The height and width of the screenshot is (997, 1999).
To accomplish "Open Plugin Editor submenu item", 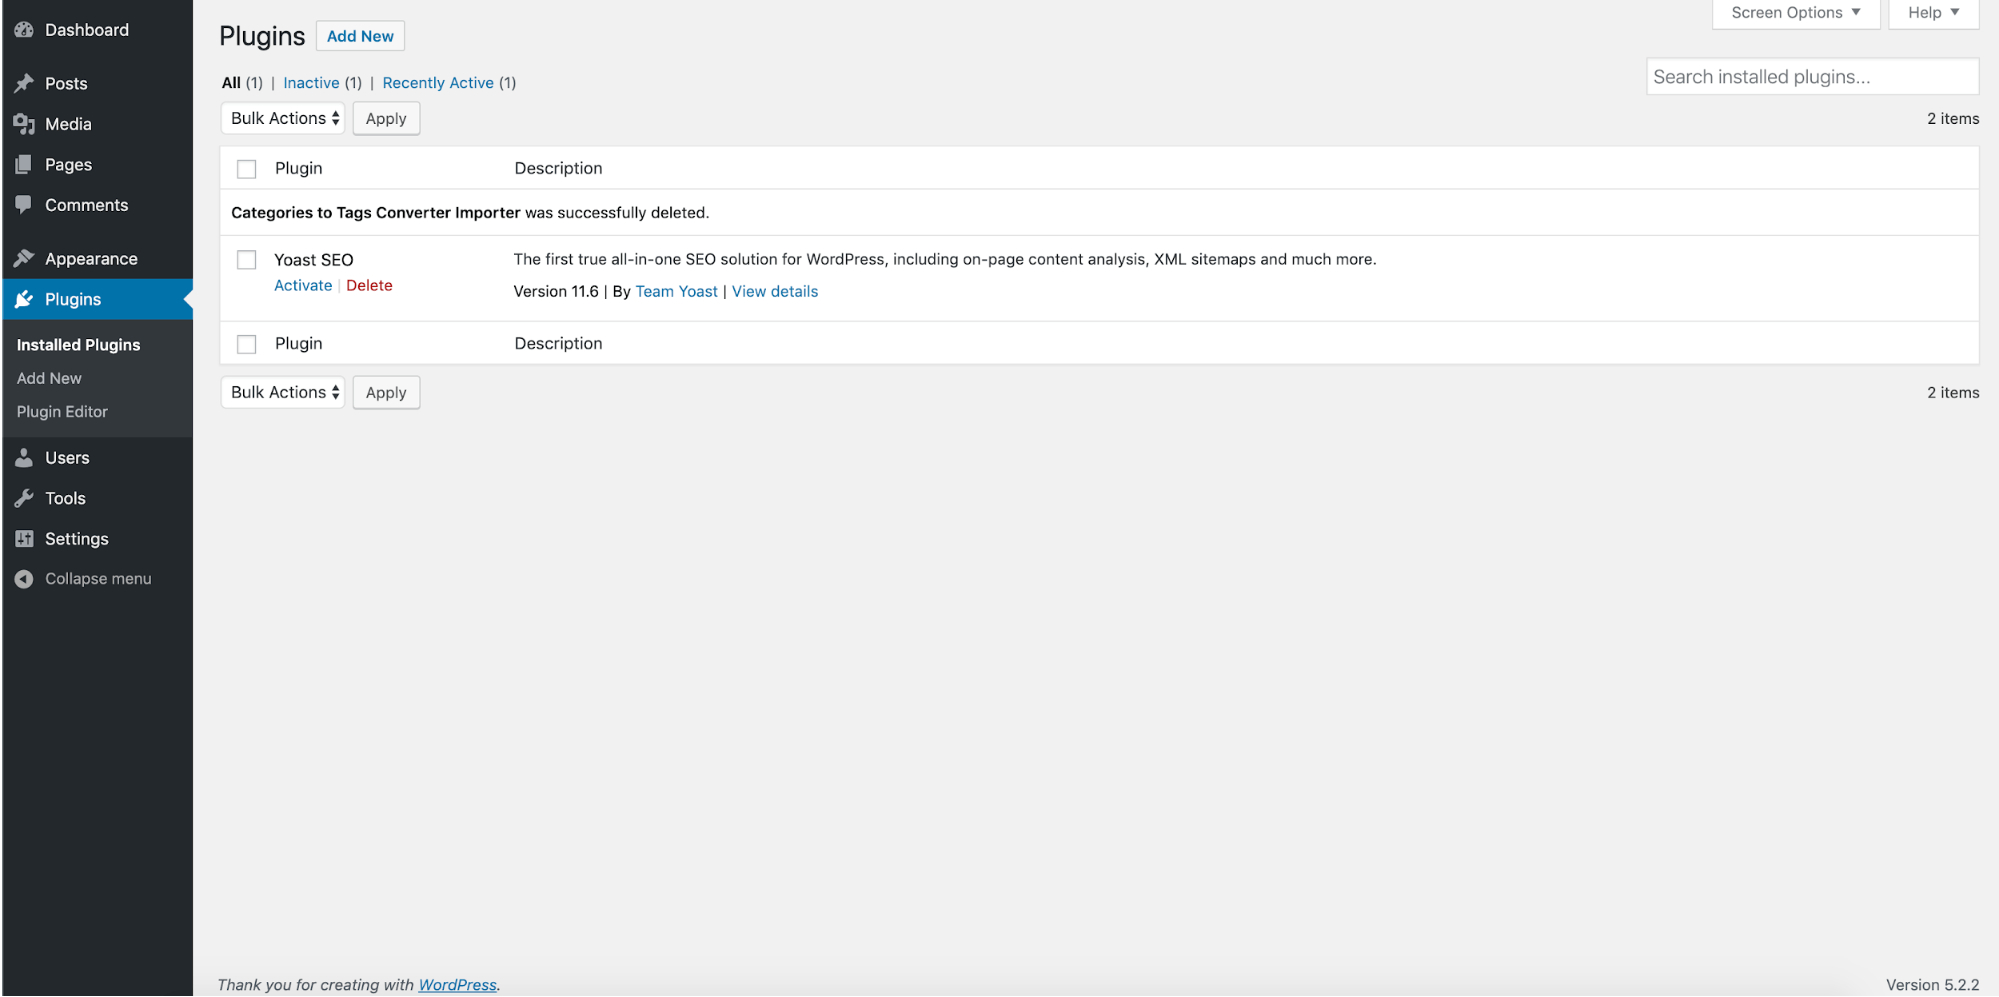I will (x=62, y=412).
